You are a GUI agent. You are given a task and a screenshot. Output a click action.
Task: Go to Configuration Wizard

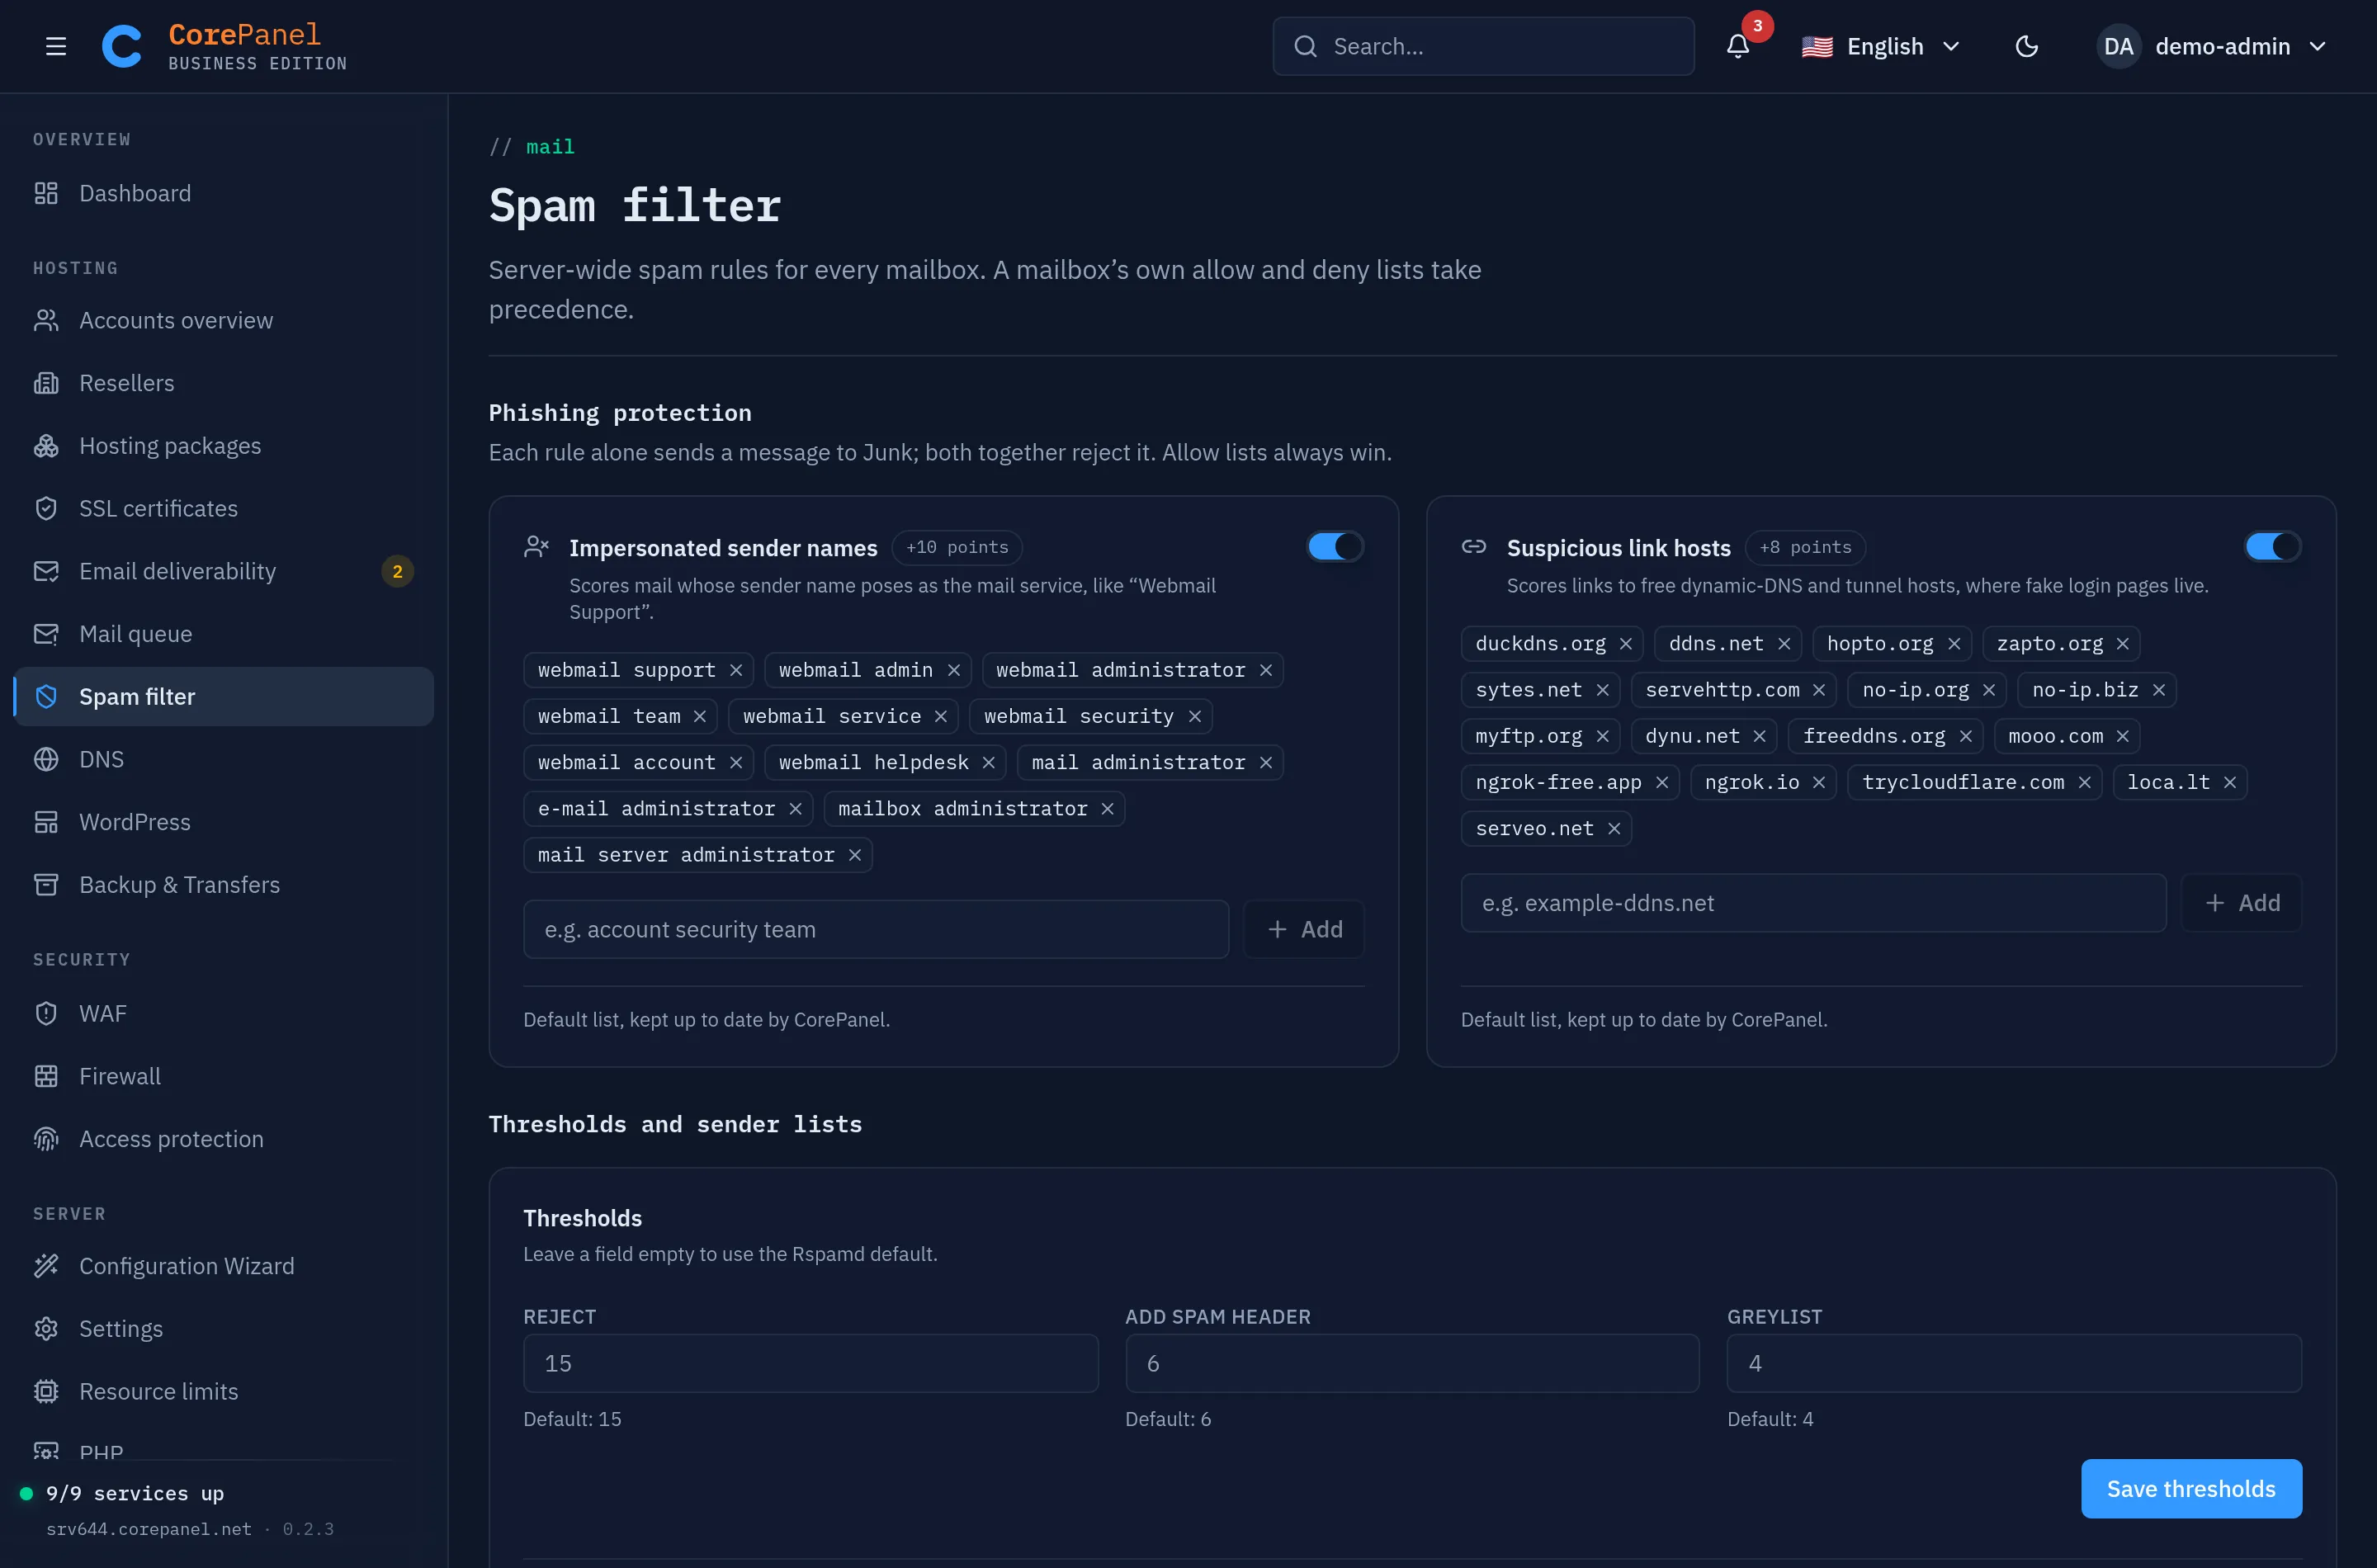(224, 1266)
